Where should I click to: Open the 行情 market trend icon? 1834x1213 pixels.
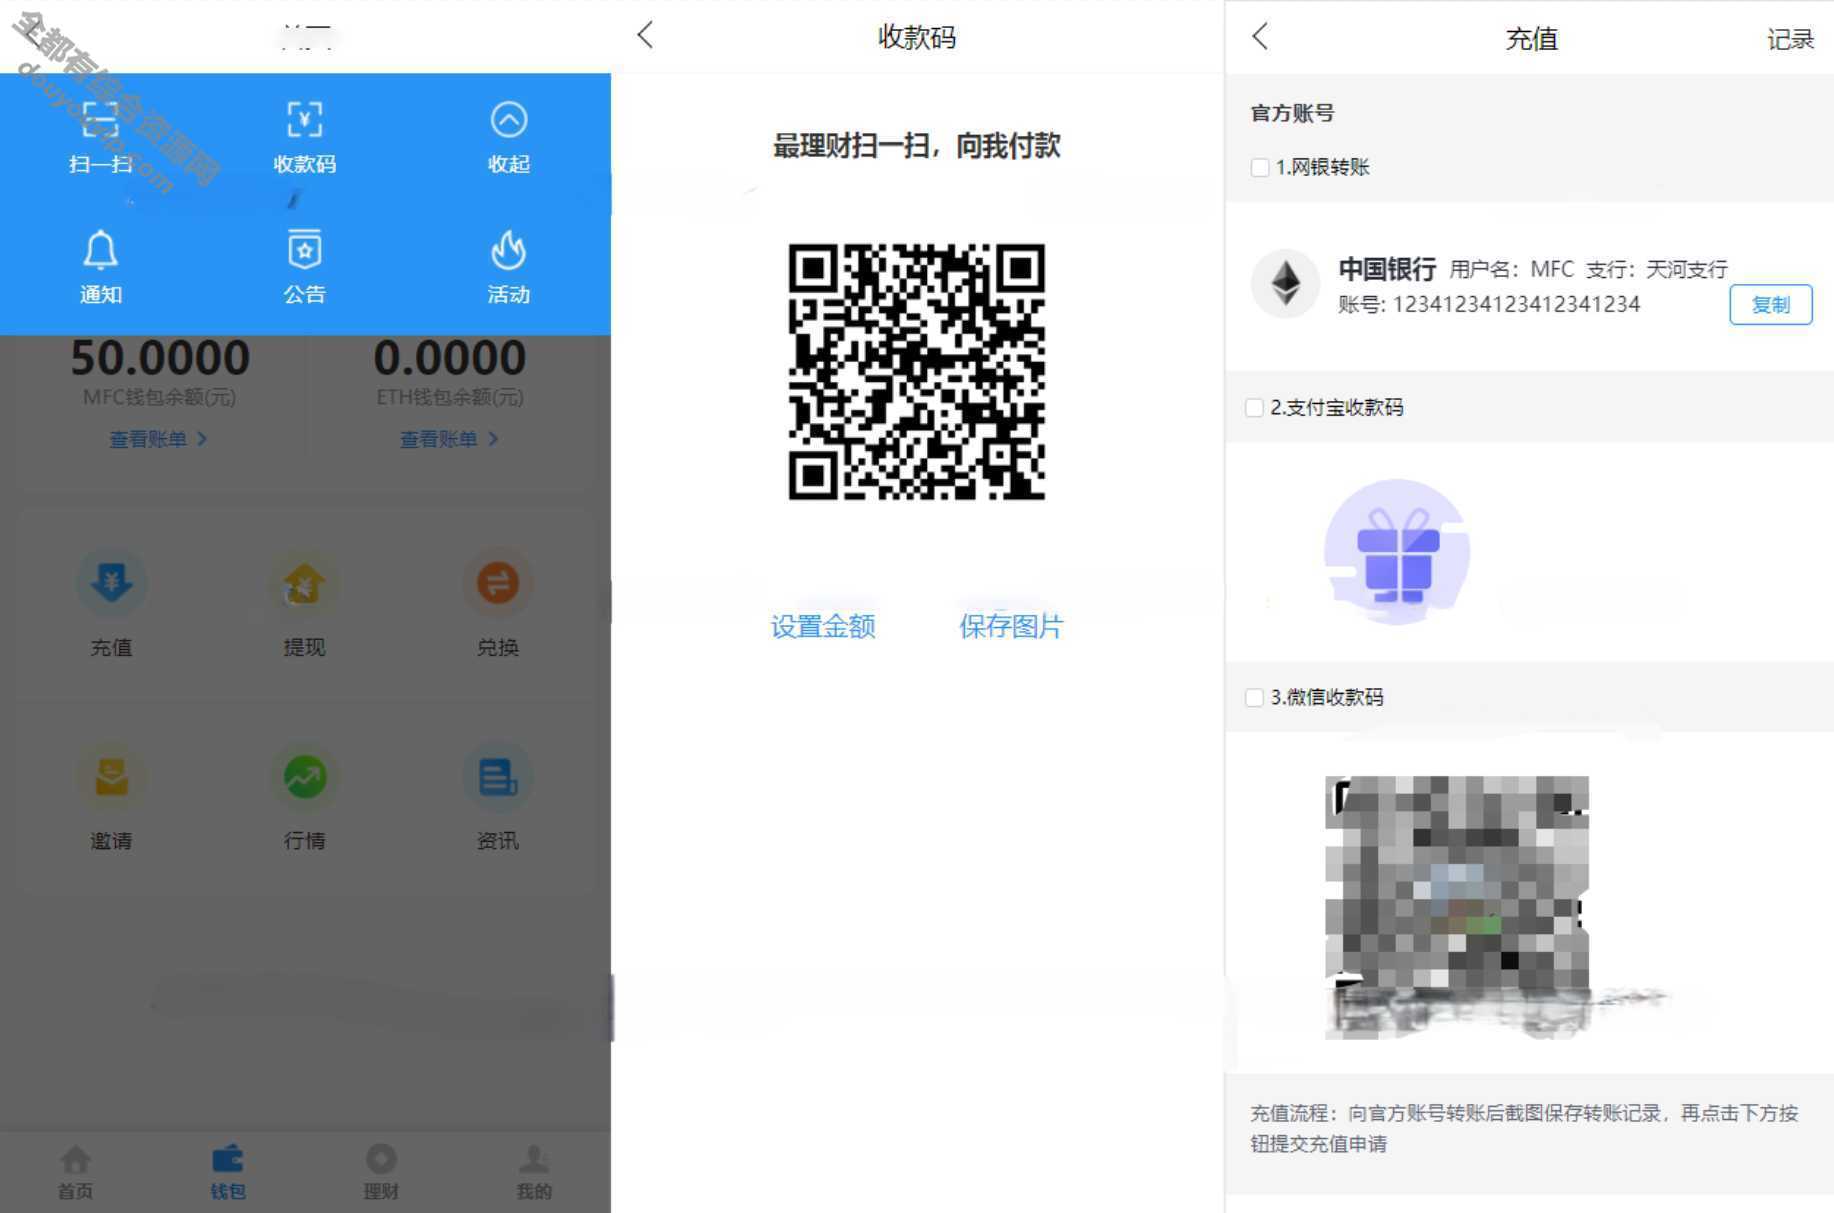(x=304, y=777)
